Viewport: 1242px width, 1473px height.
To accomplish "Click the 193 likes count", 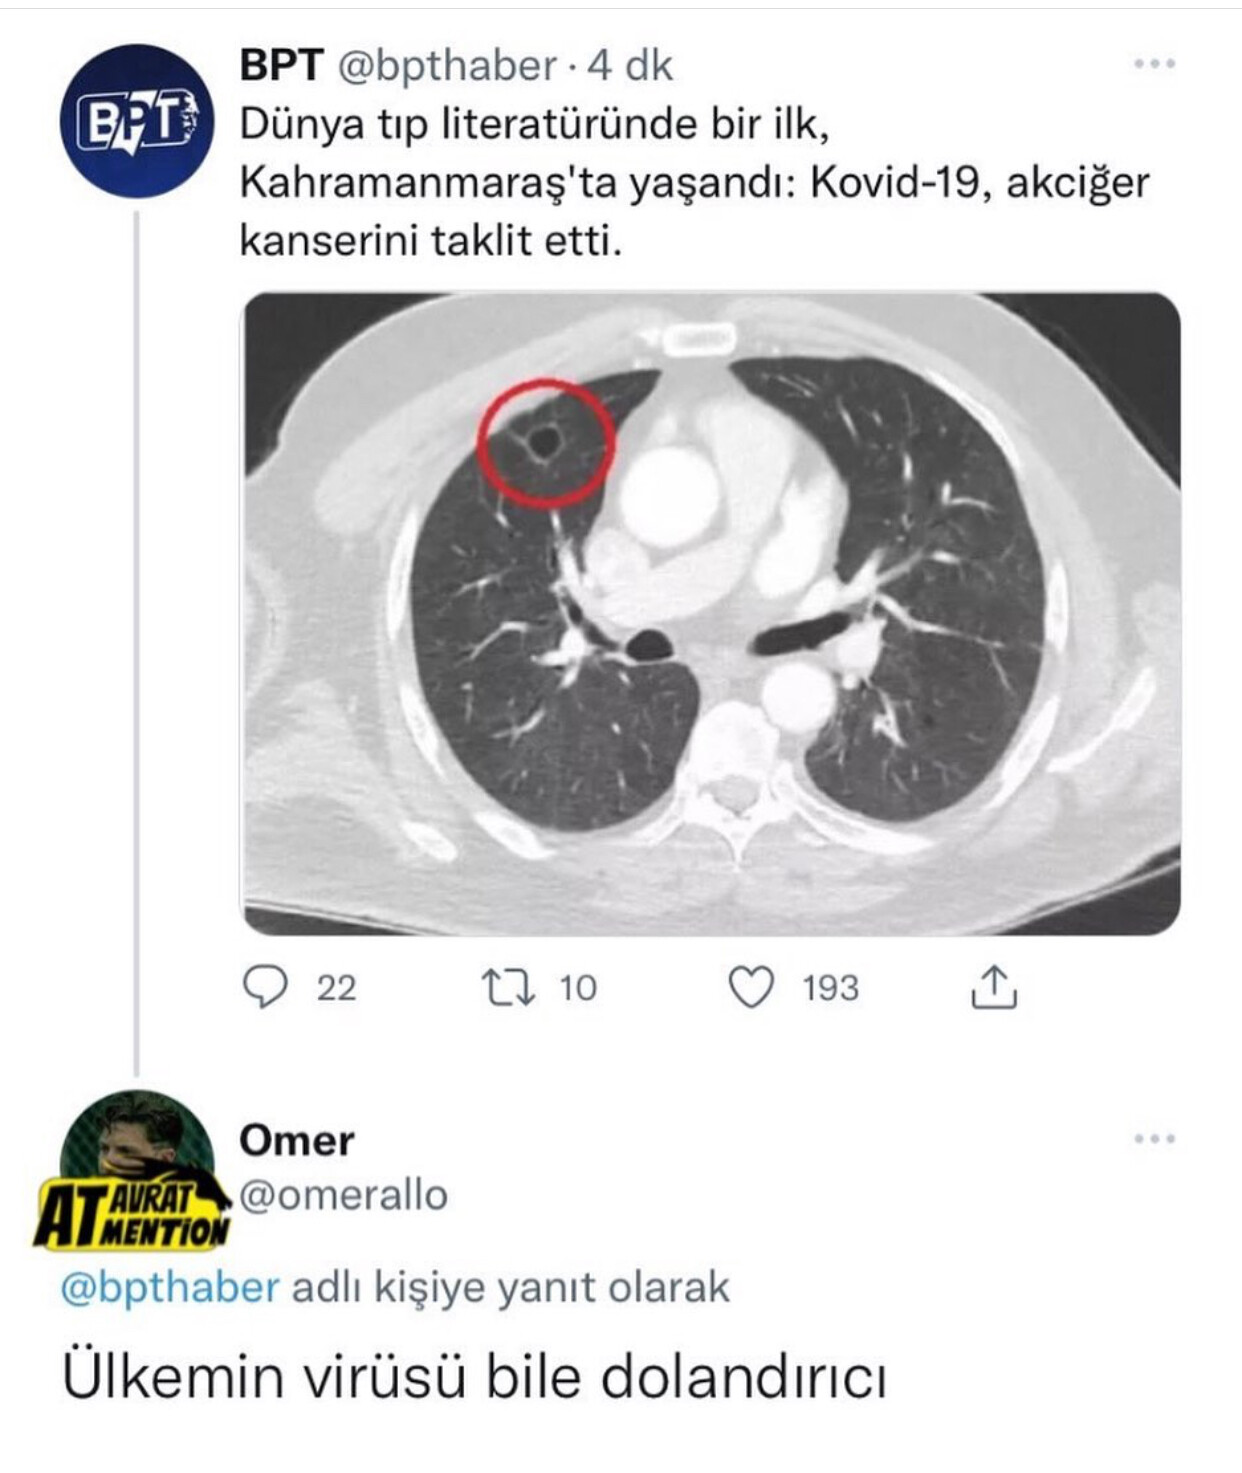I will point(830,988).
